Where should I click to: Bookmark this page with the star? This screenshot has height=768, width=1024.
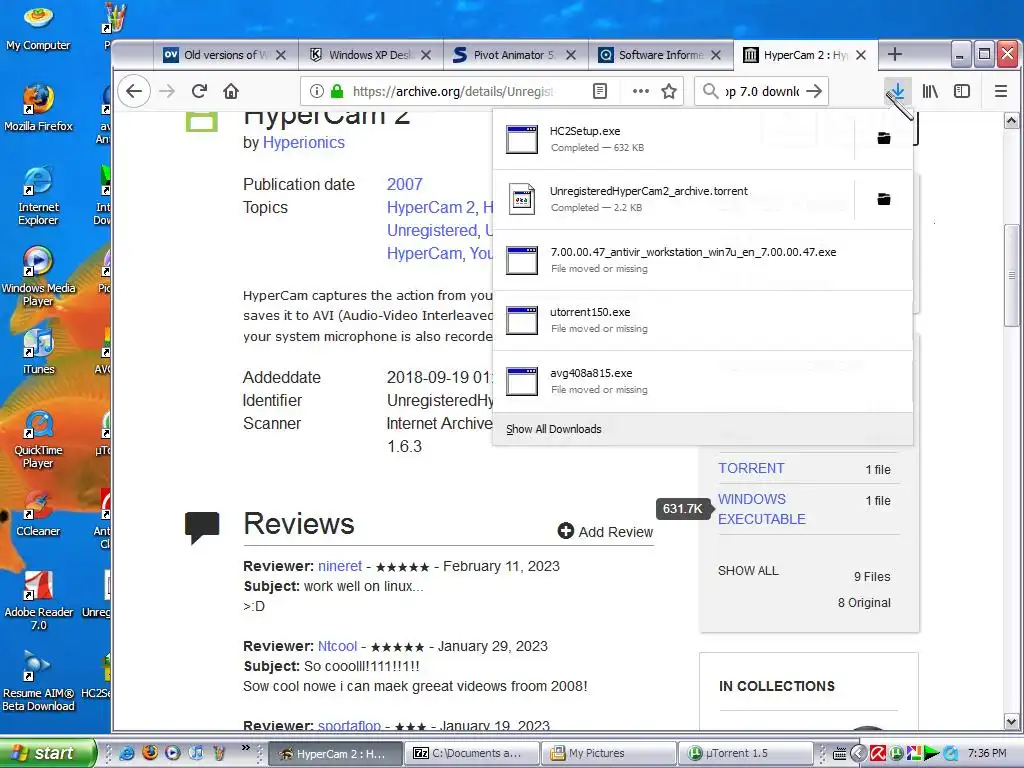669,91
